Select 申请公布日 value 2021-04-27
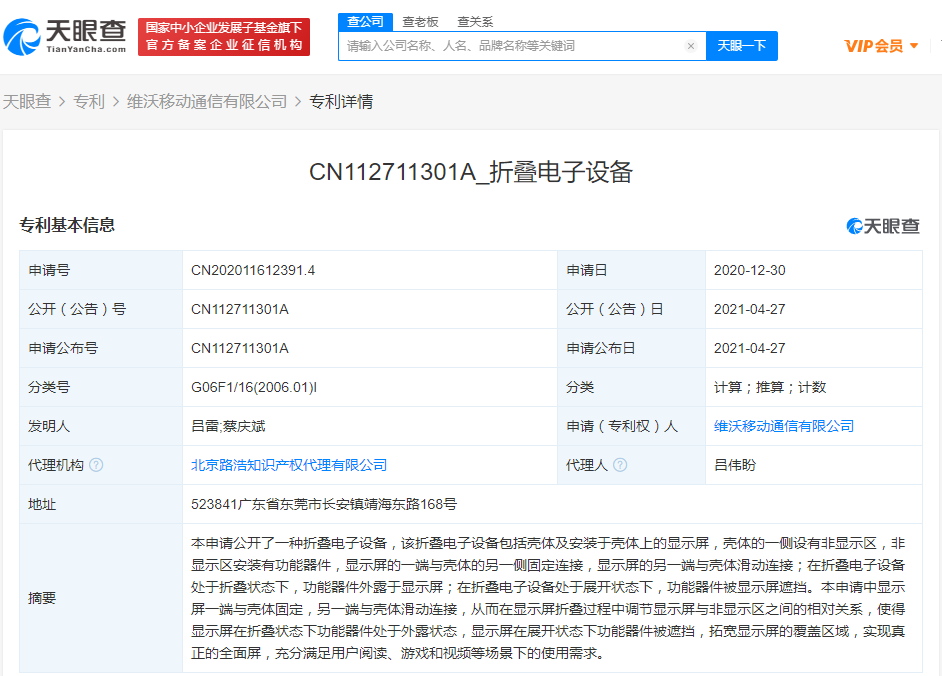Viewport: 942px width, 676px height. pyautogui.click(x=750, y=349)
